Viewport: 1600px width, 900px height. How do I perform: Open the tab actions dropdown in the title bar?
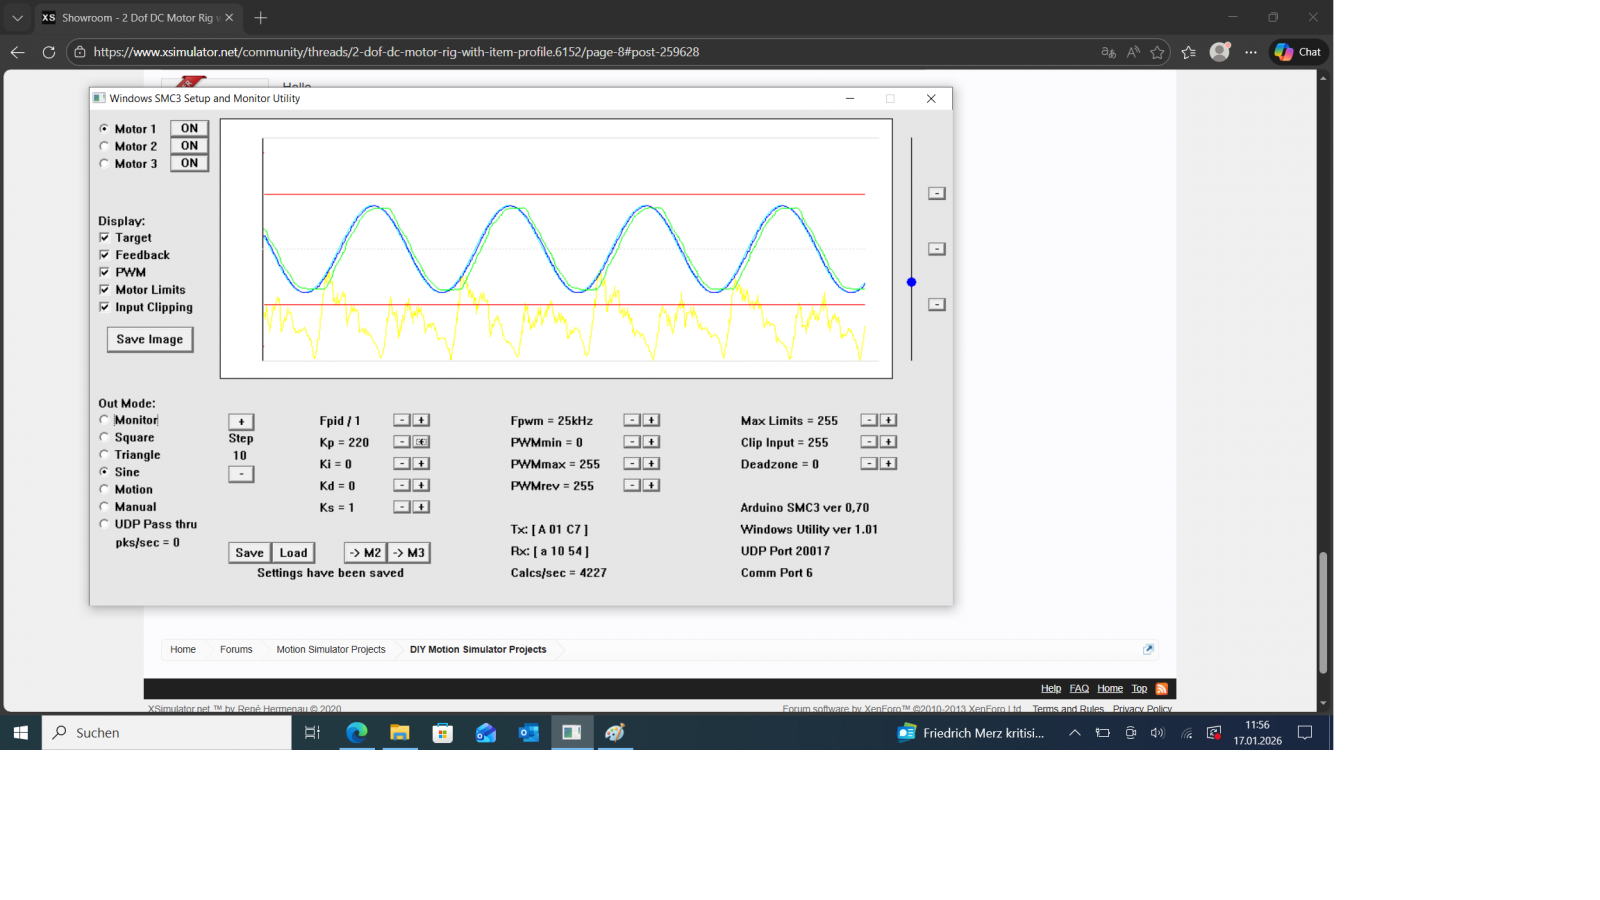17,17
